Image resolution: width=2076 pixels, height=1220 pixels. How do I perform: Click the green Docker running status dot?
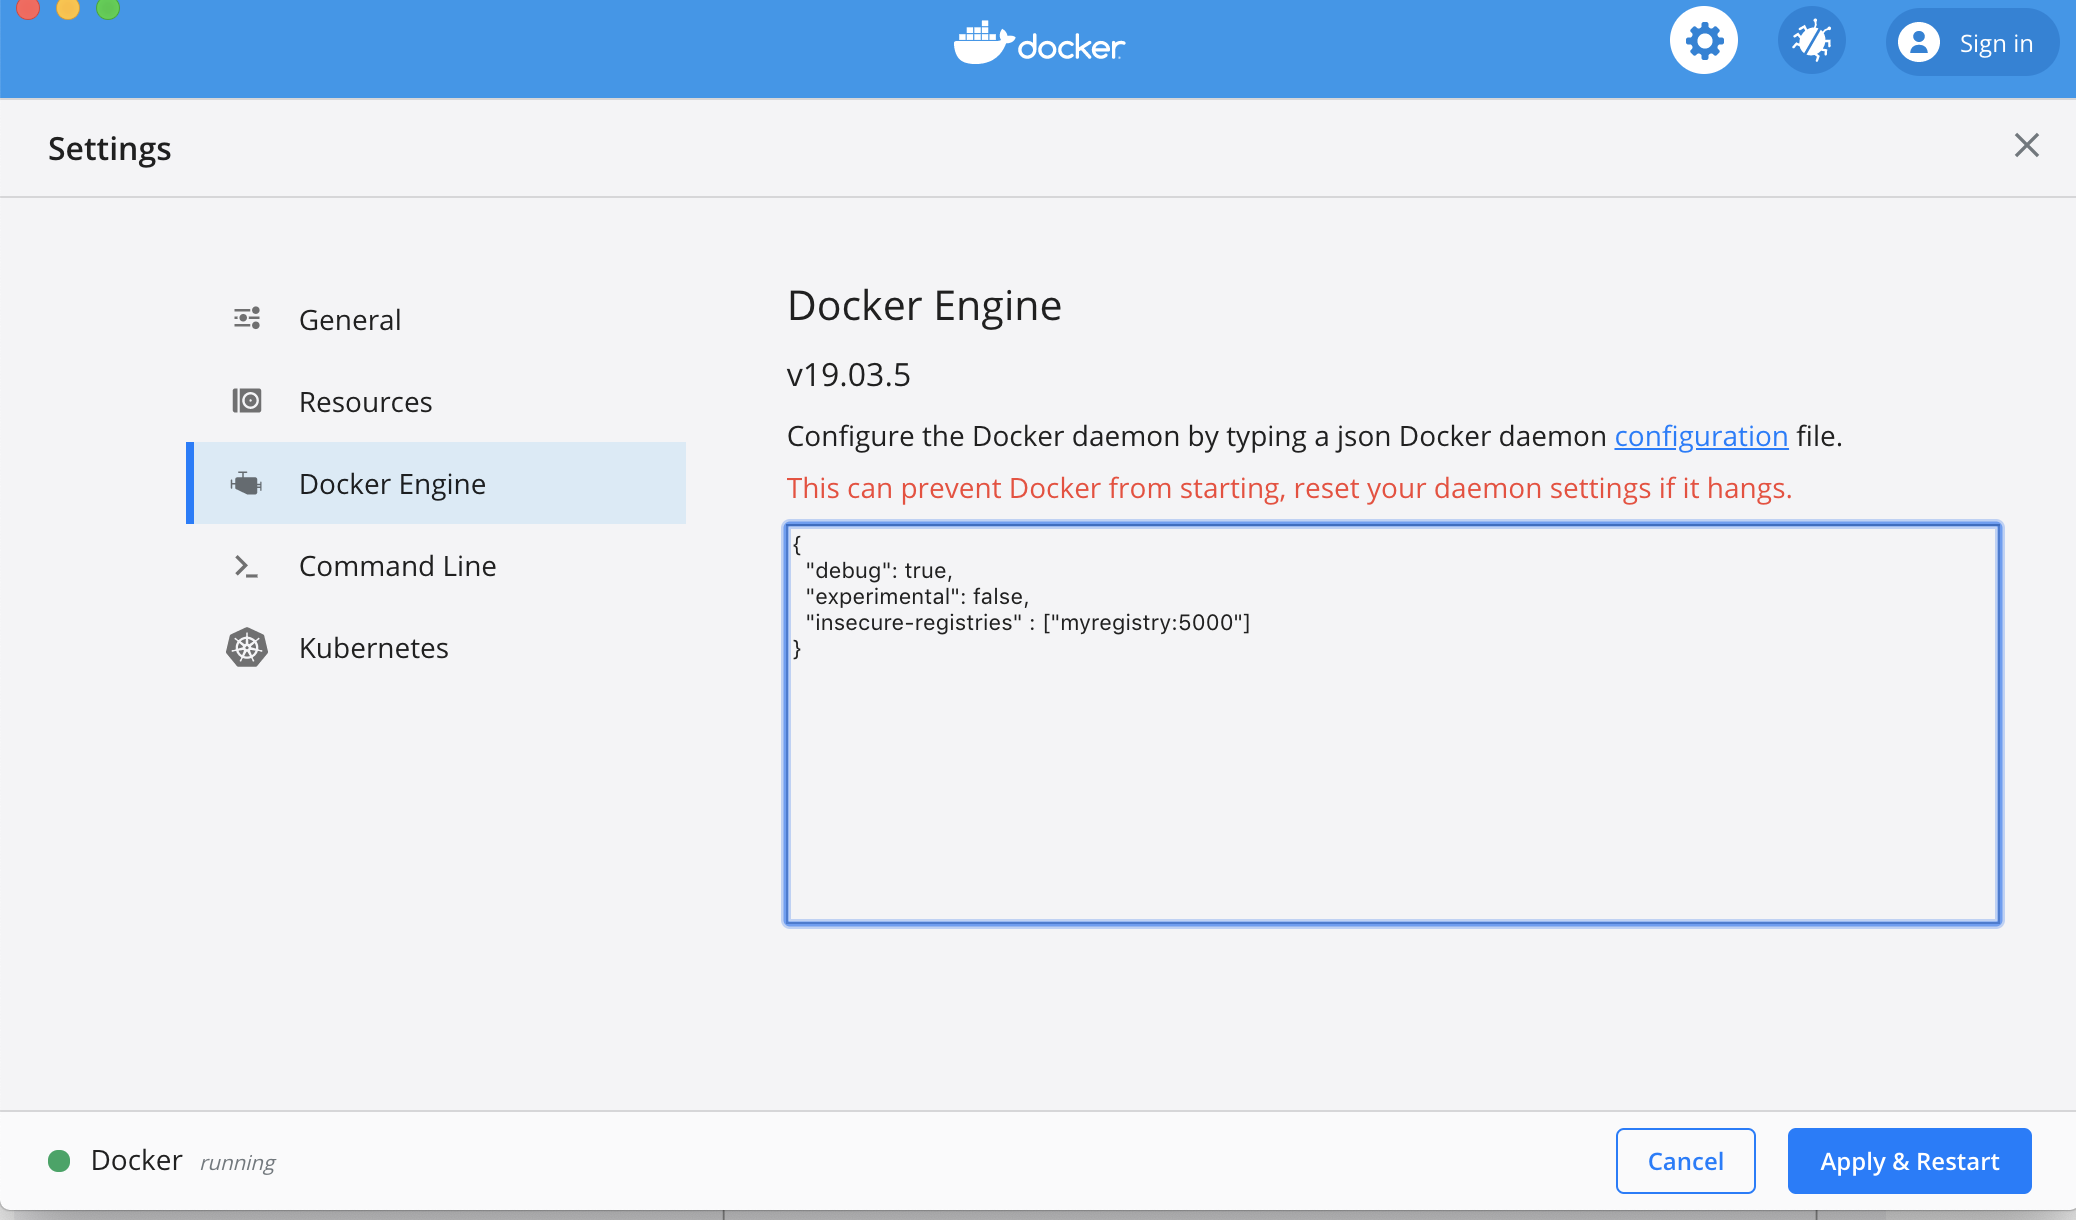point(59,1160)
